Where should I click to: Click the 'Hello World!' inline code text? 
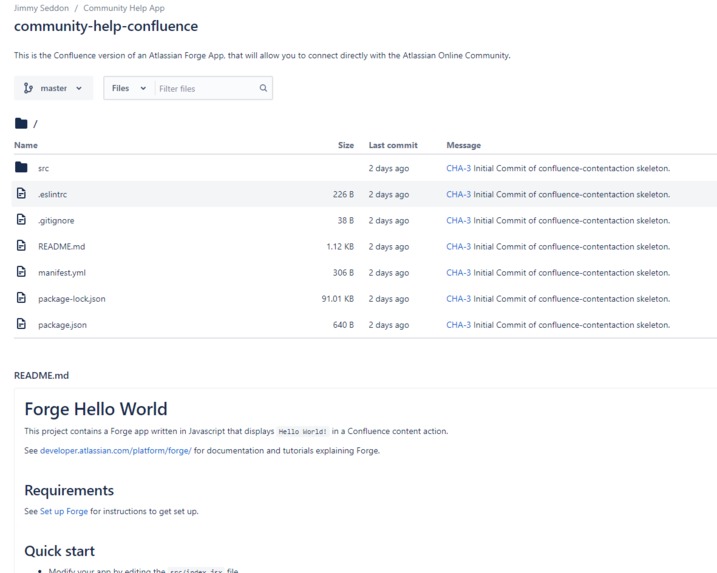point(303,431)
